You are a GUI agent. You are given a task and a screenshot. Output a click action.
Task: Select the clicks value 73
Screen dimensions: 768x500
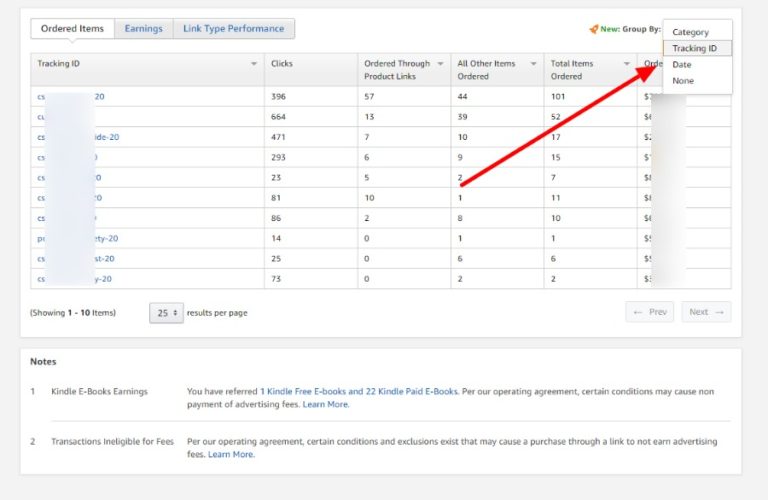coord(276,279)
